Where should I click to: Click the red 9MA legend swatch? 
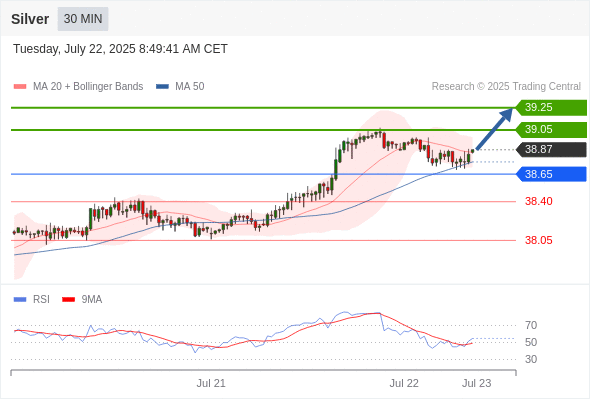point(68,300)
